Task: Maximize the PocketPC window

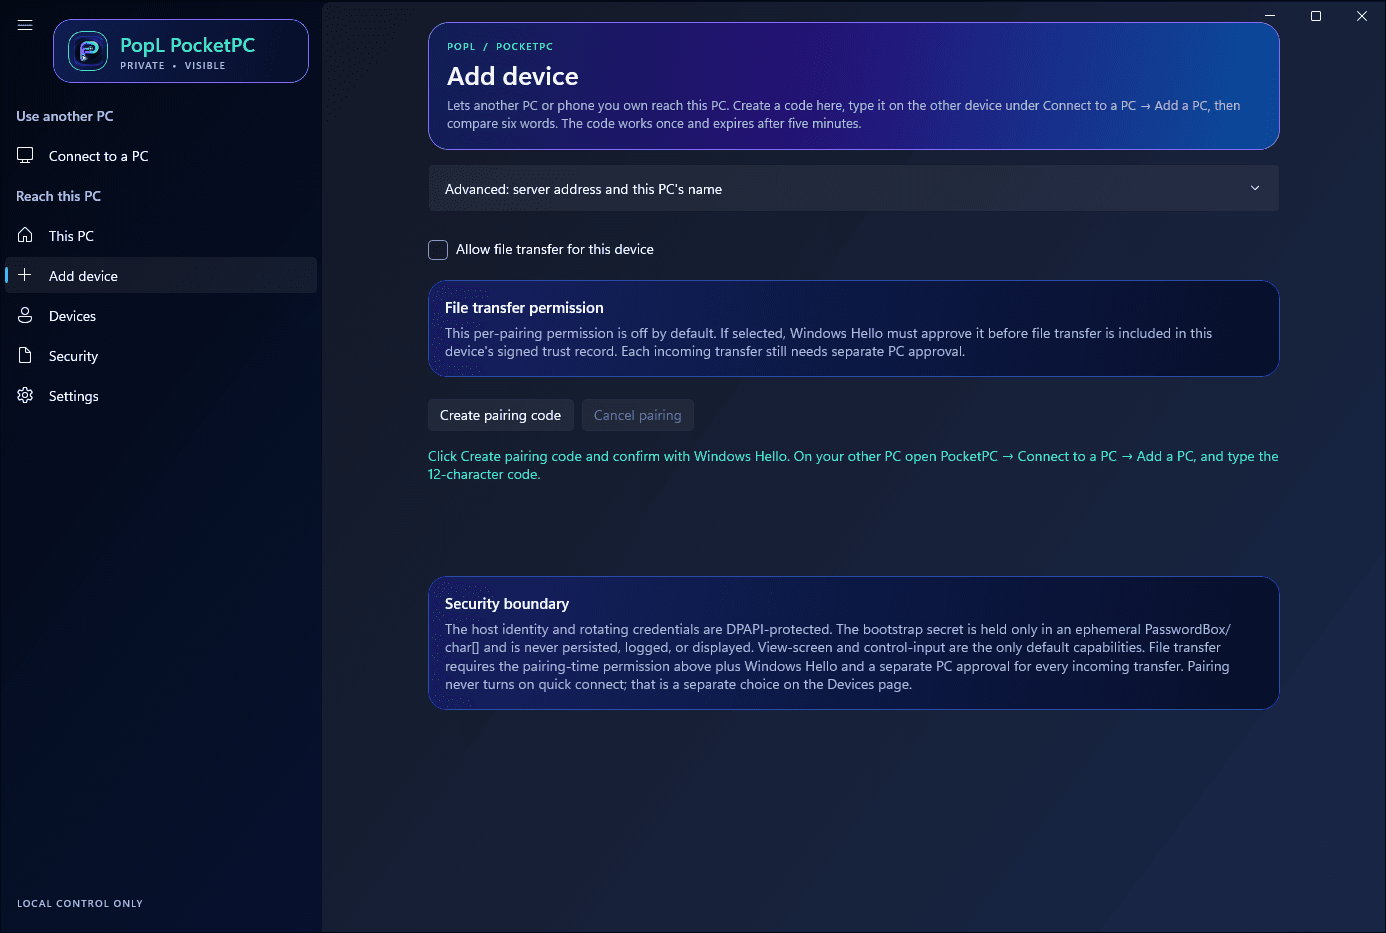Action: pyautogui.click(x=1316, y=16)
